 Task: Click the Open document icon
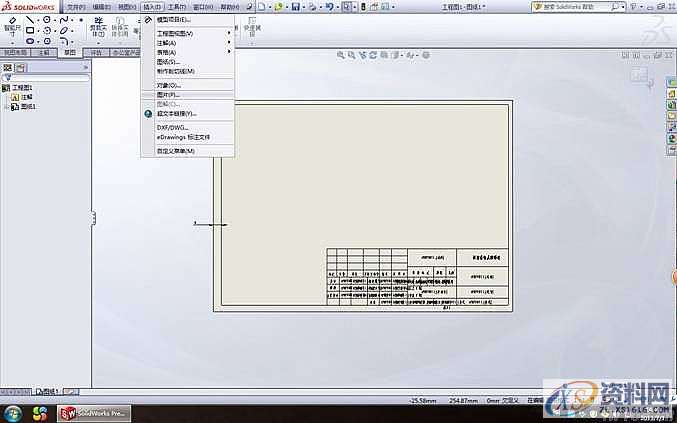(278, 6)
